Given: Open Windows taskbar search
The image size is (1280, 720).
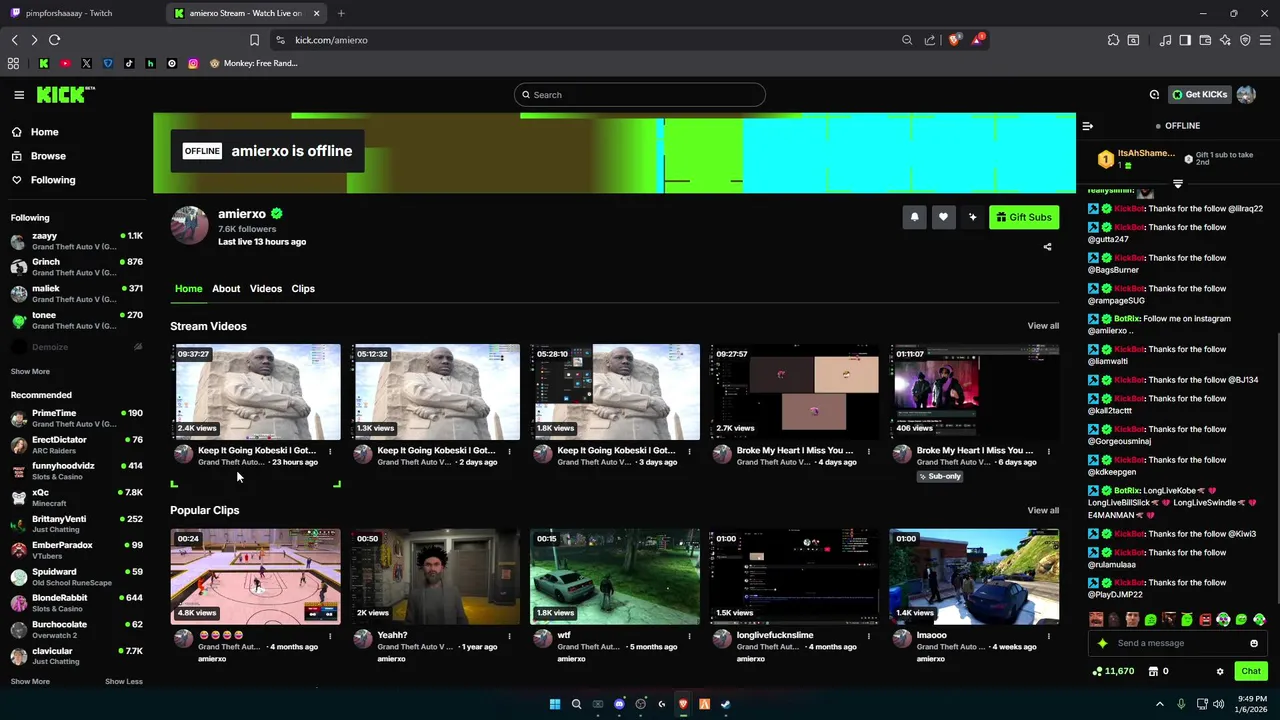Looking at the screenshot, I should (x=576, y=704).
